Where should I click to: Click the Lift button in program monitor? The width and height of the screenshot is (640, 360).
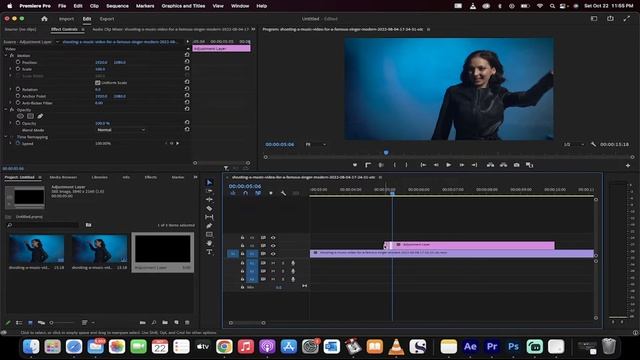coord(490,165)
